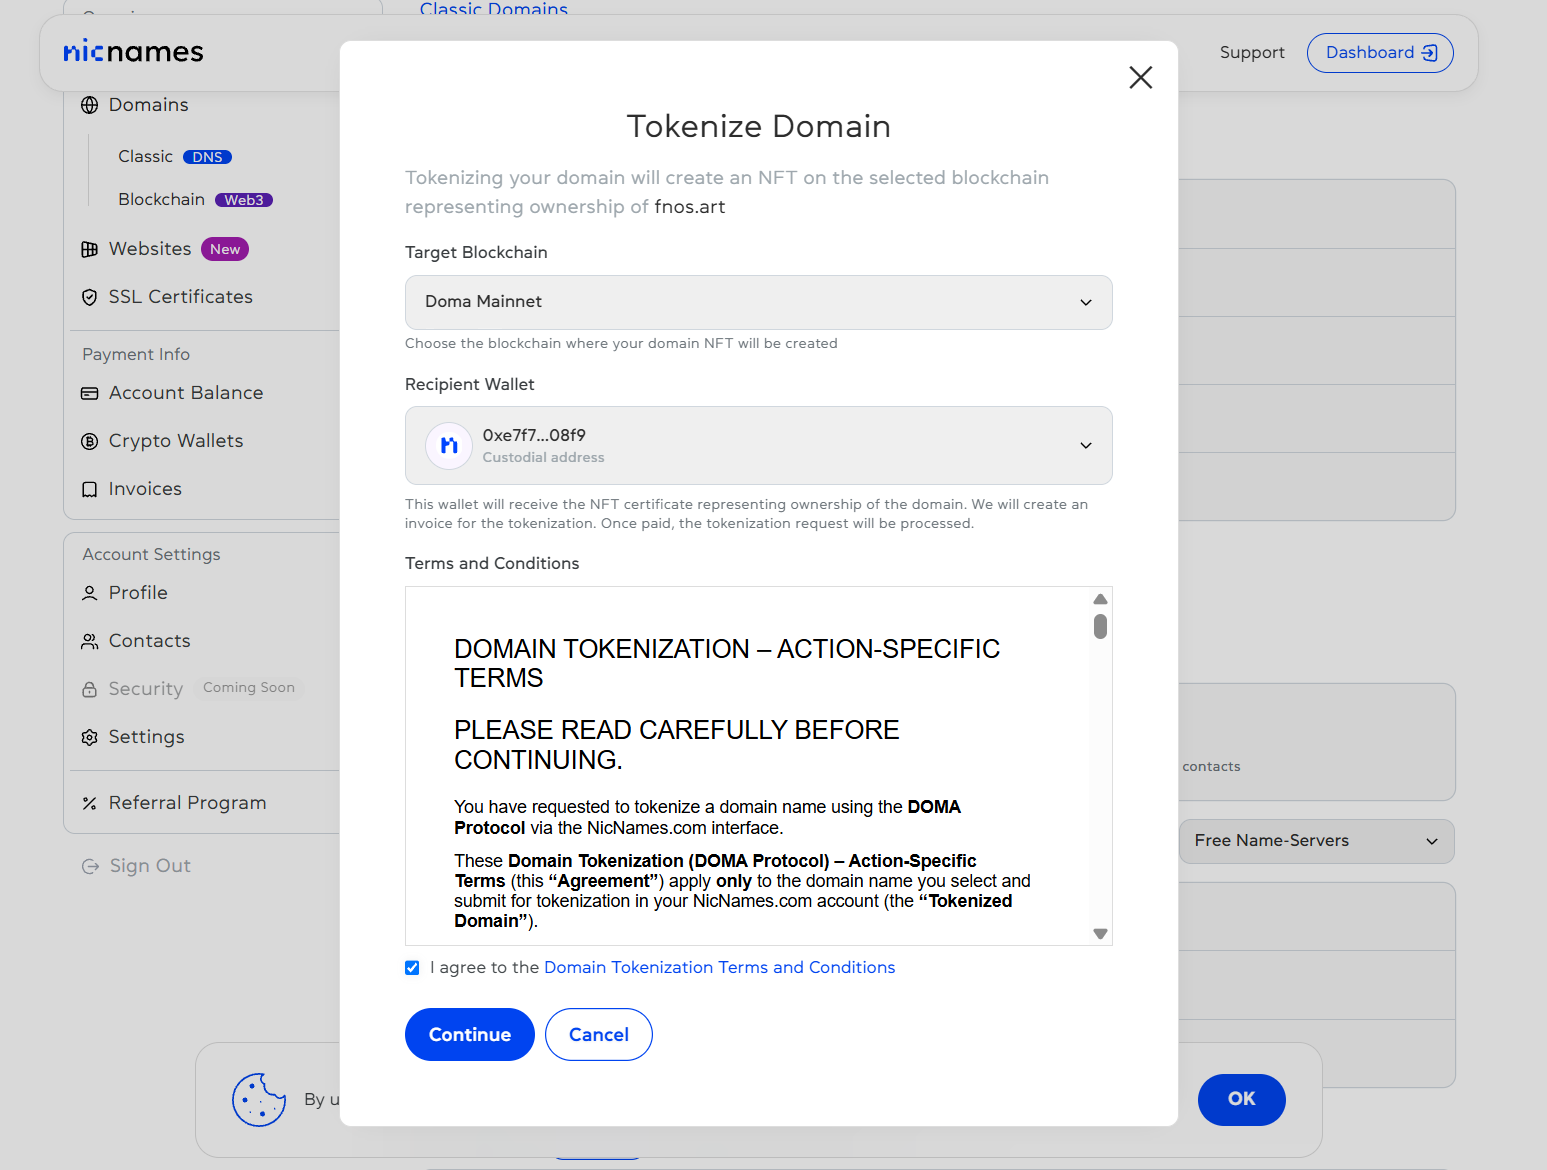Image resolution: width=1547 pixels, height=1170 pixels.
Task: Uncheck the agree to terms checkbox
Action: 412,968
